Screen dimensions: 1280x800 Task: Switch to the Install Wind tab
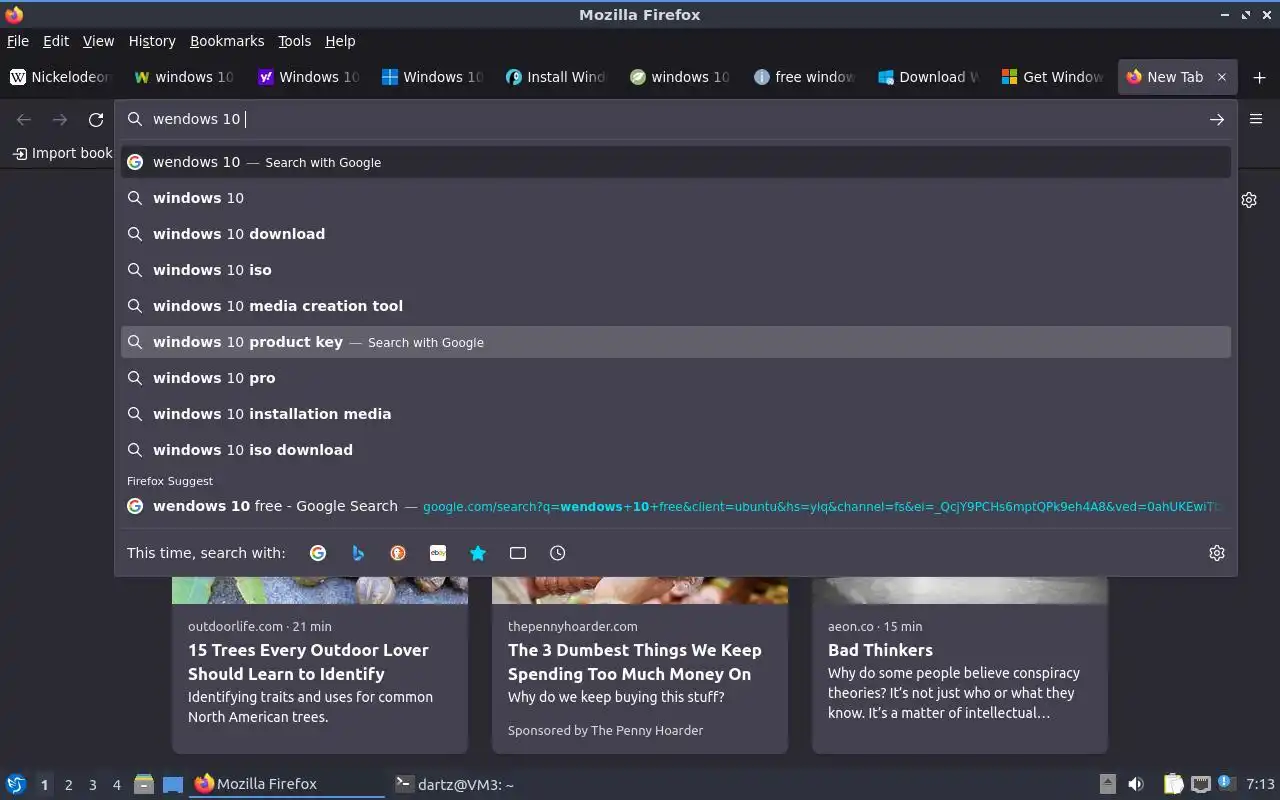pos(557,77)
